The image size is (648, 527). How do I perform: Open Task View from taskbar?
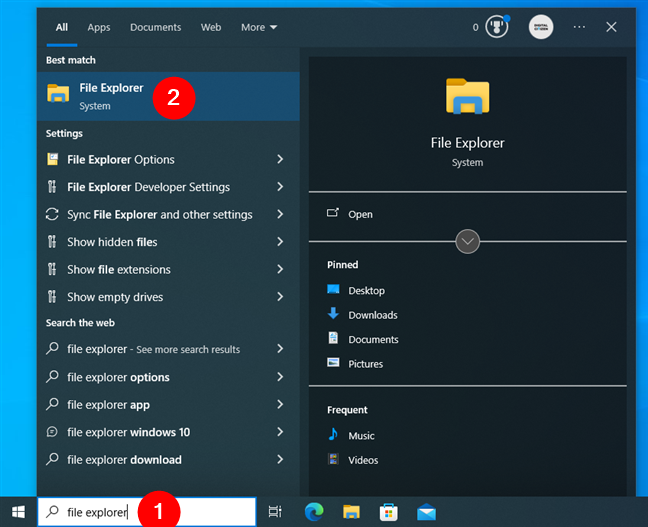click(x=275, y=512)
